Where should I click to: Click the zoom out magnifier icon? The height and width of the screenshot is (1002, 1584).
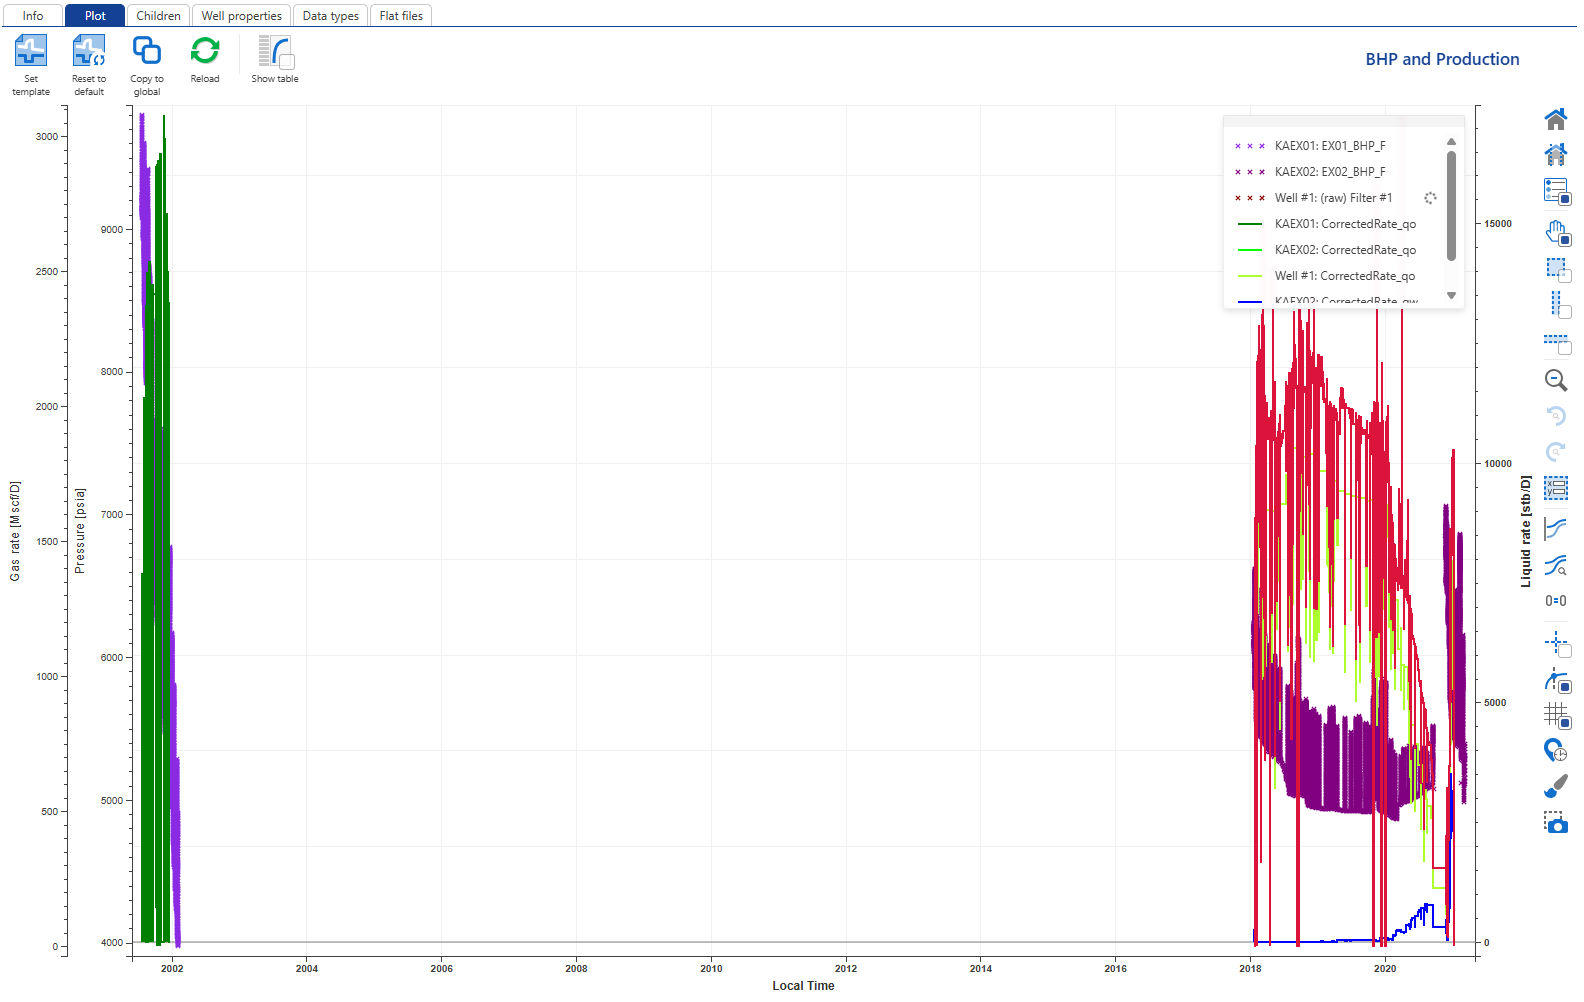1555,380
